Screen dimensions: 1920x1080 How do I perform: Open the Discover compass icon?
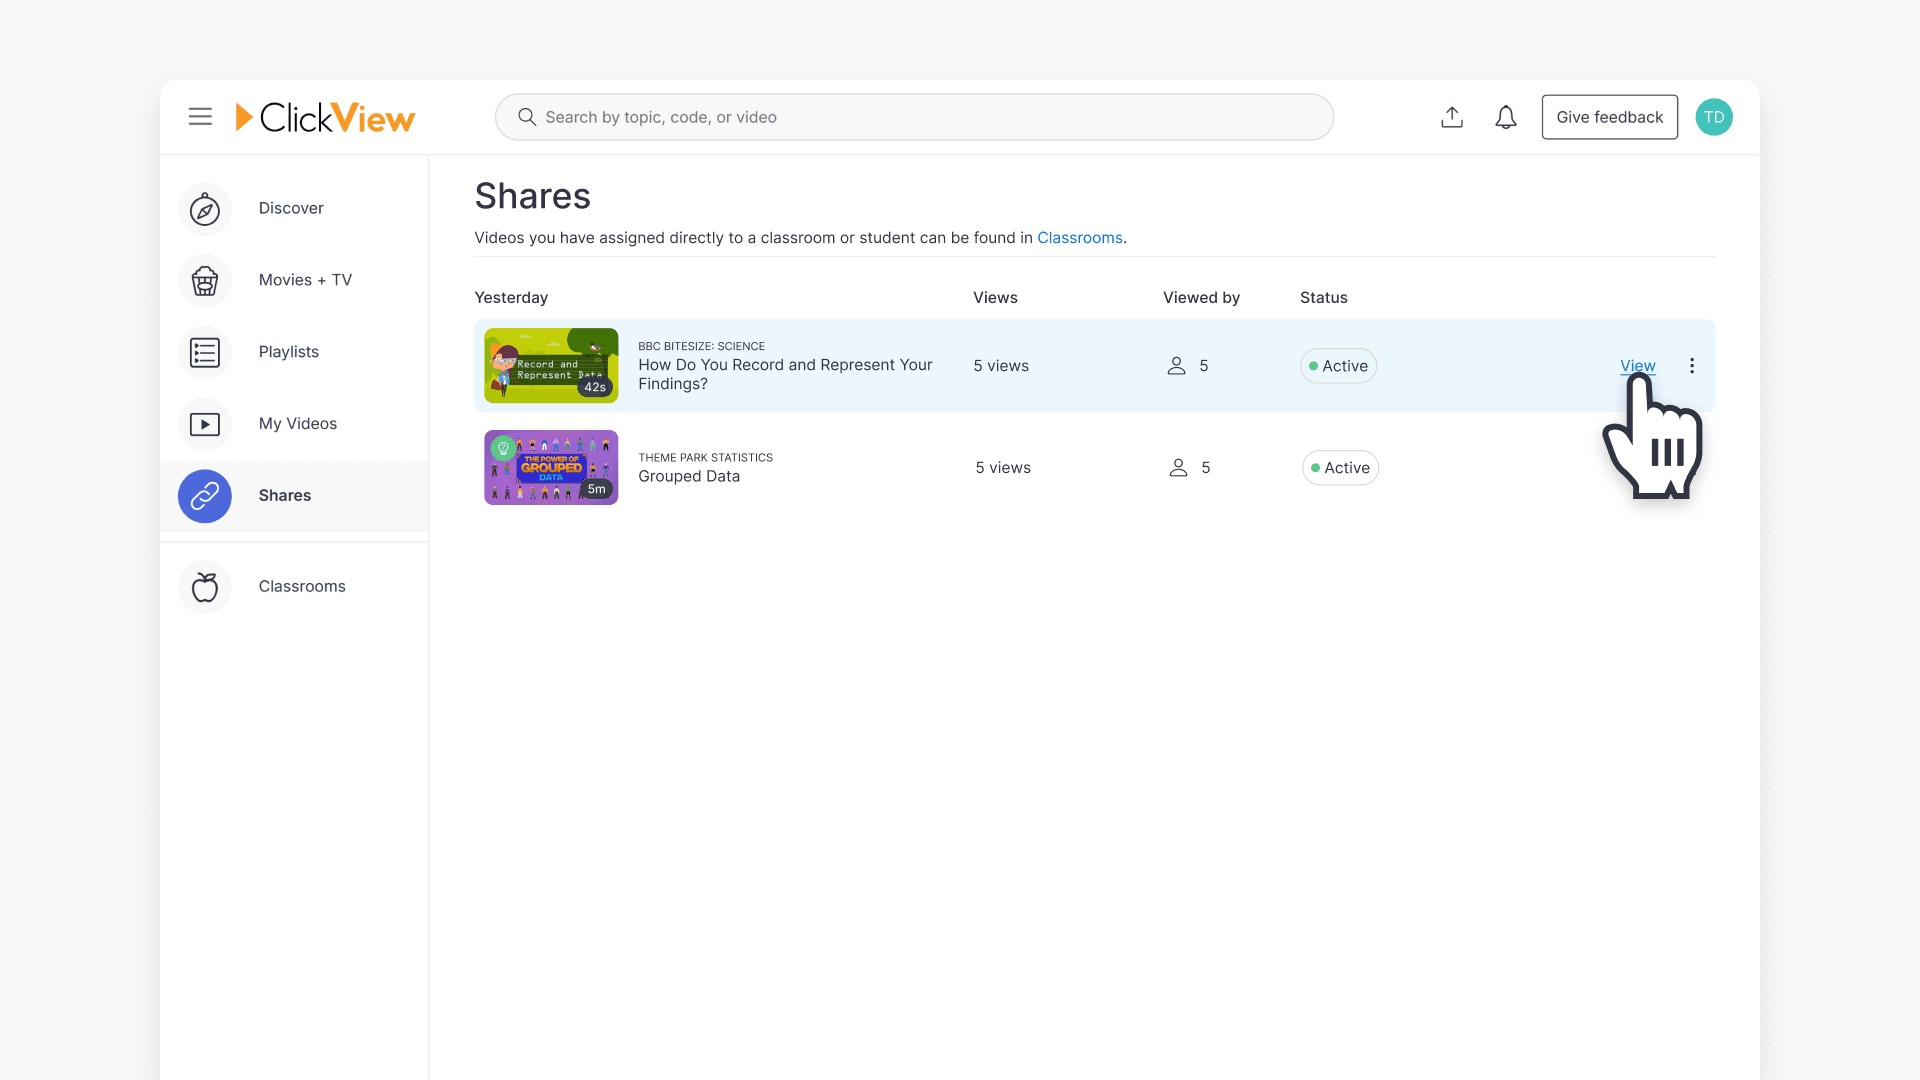pyautogui.click(x=204, y=209)
